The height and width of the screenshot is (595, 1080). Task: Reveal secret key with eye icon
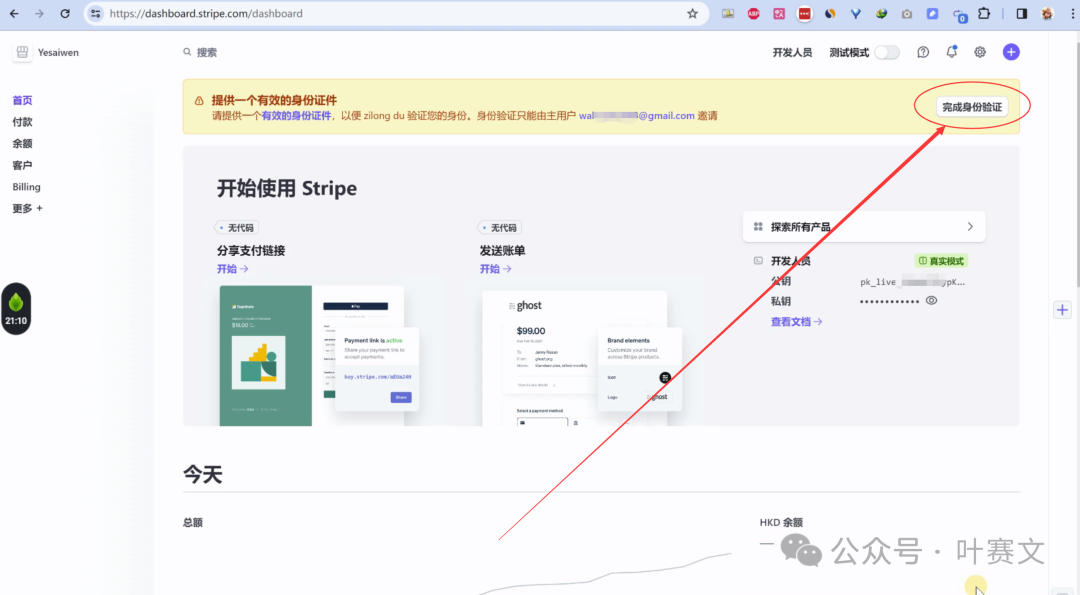(x=931, y=300)
